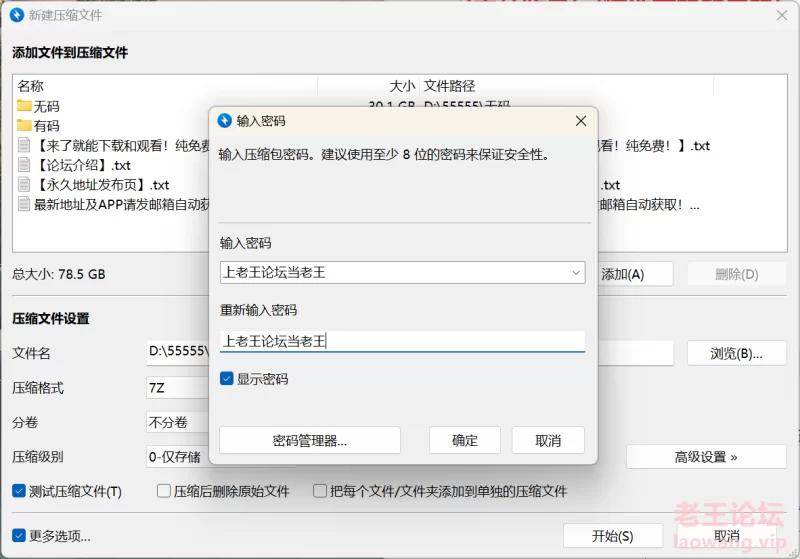This screenshot has width=800, height=559.
Task: Click 浏览(B)... button
Action: [x=737, y=353]
